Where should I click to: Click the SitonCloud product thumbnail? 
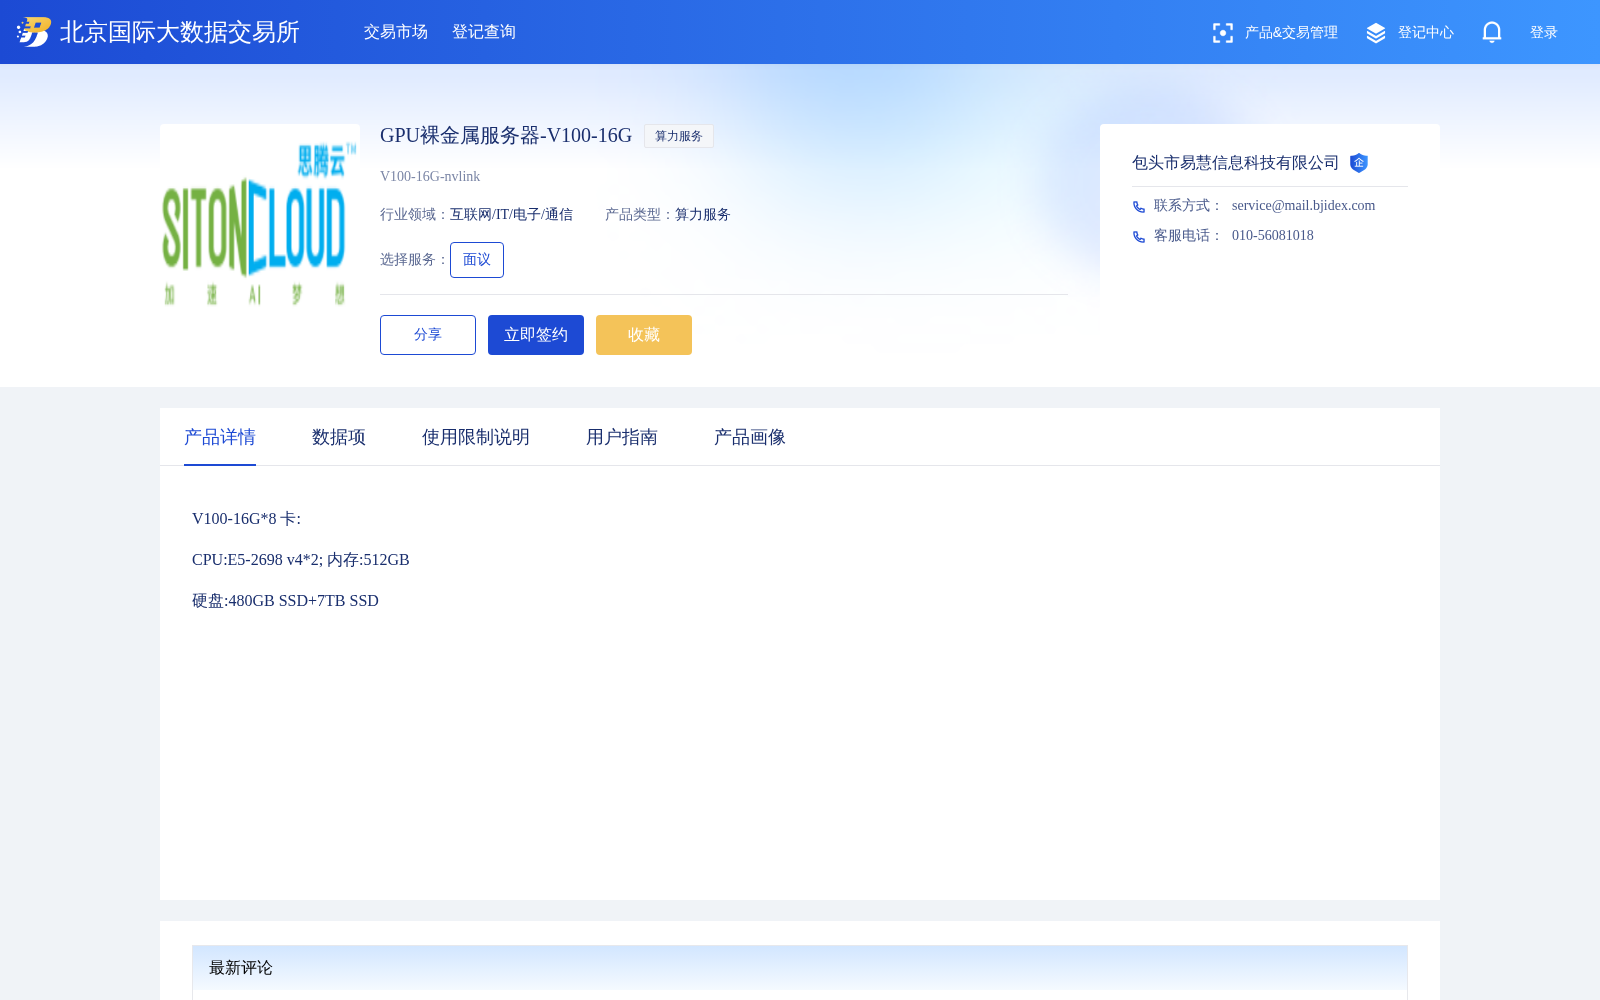pos(260,224)
